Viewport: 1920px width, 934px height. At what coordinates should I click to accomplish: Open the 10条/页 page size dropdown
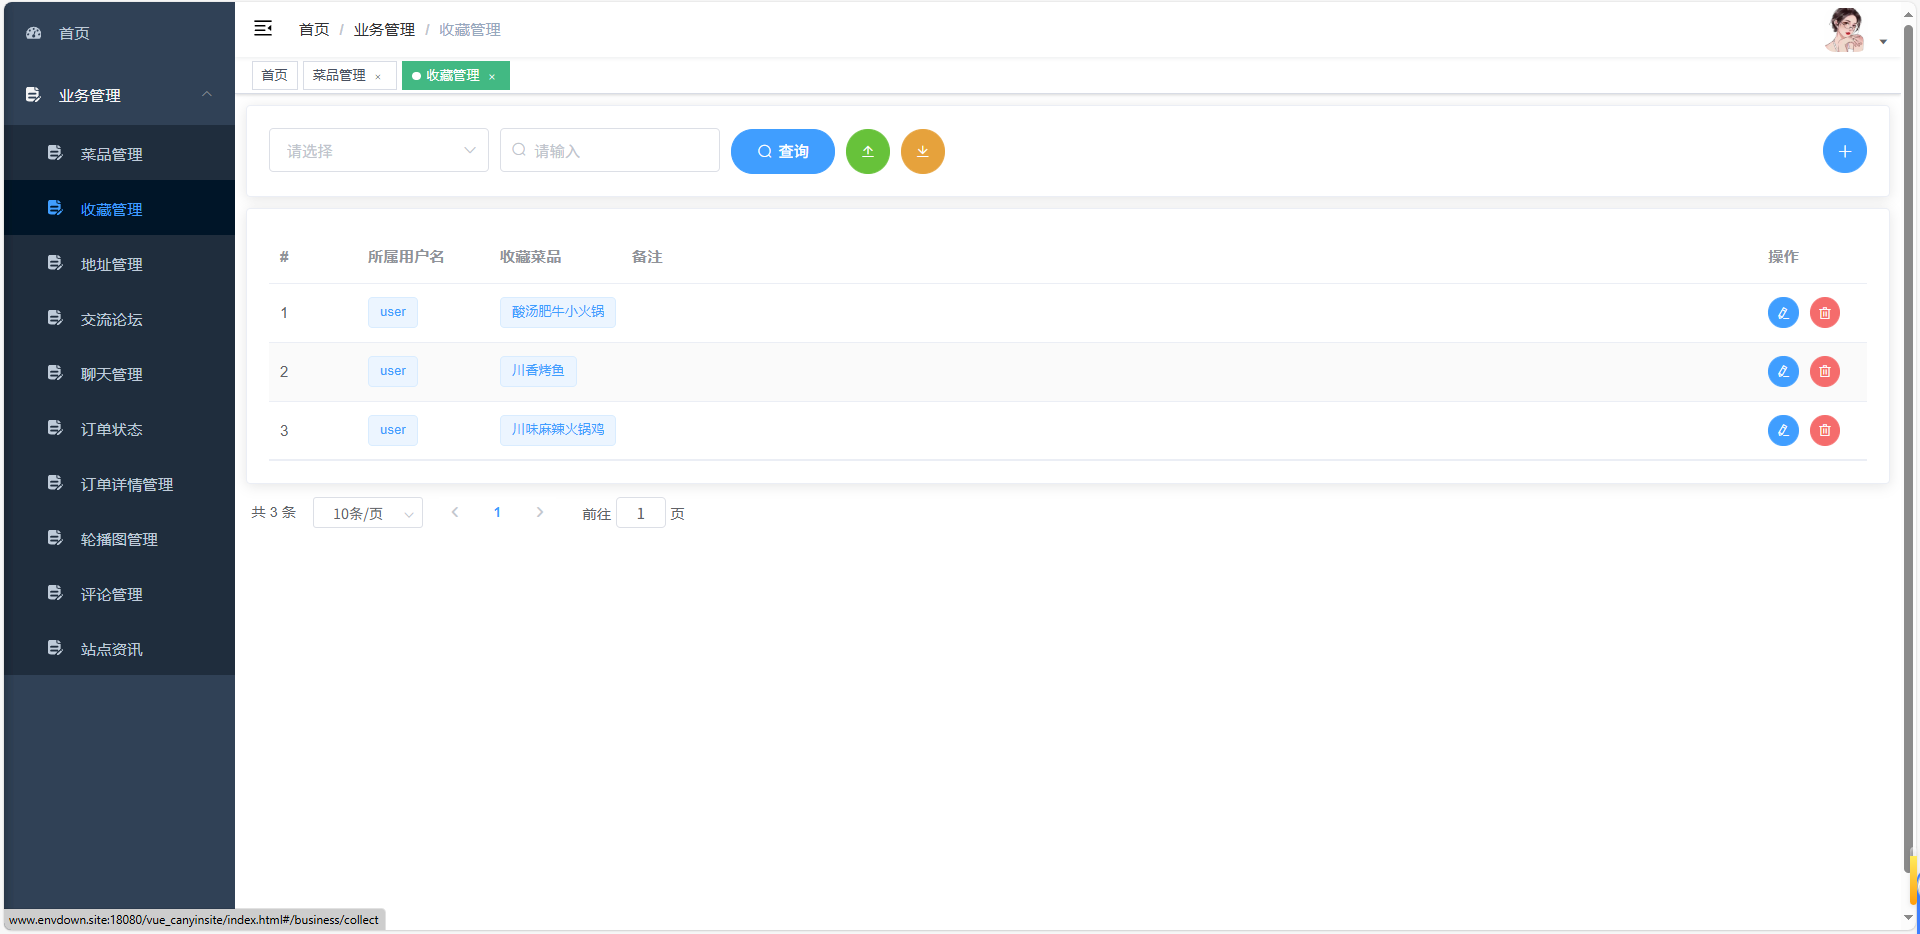pos(367,512)
